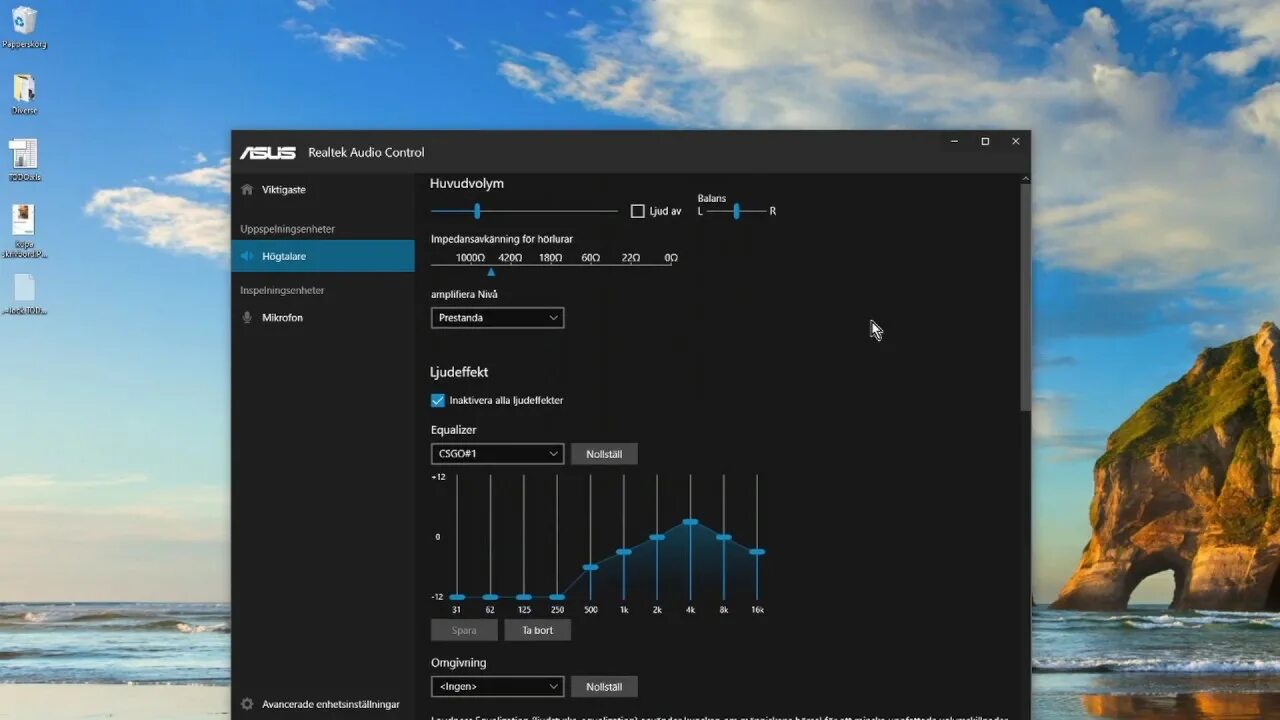Click the 500 Hz equalizer slider handle
Screen dimensions: 1280x720
pyautogui.click(x=590, y=567)
